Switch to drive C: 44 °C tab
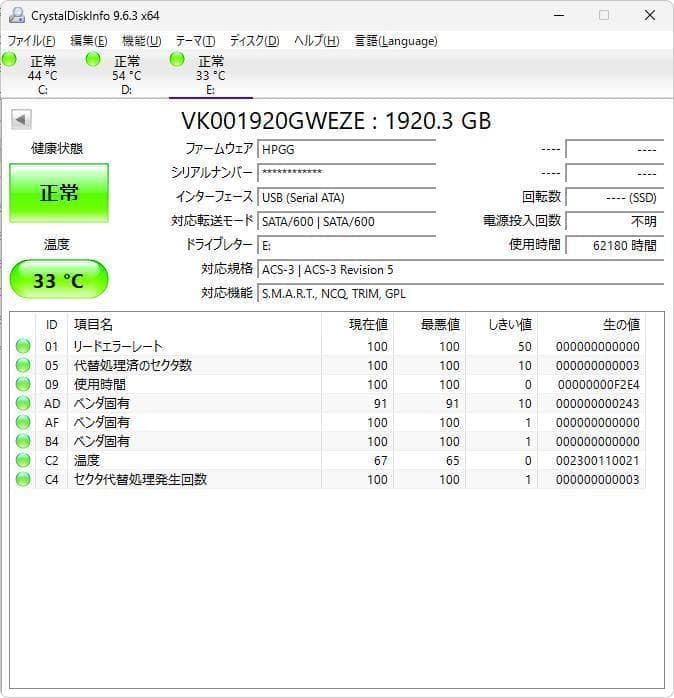The height and width of the screenshot is (698, 674). pos(43,74)
